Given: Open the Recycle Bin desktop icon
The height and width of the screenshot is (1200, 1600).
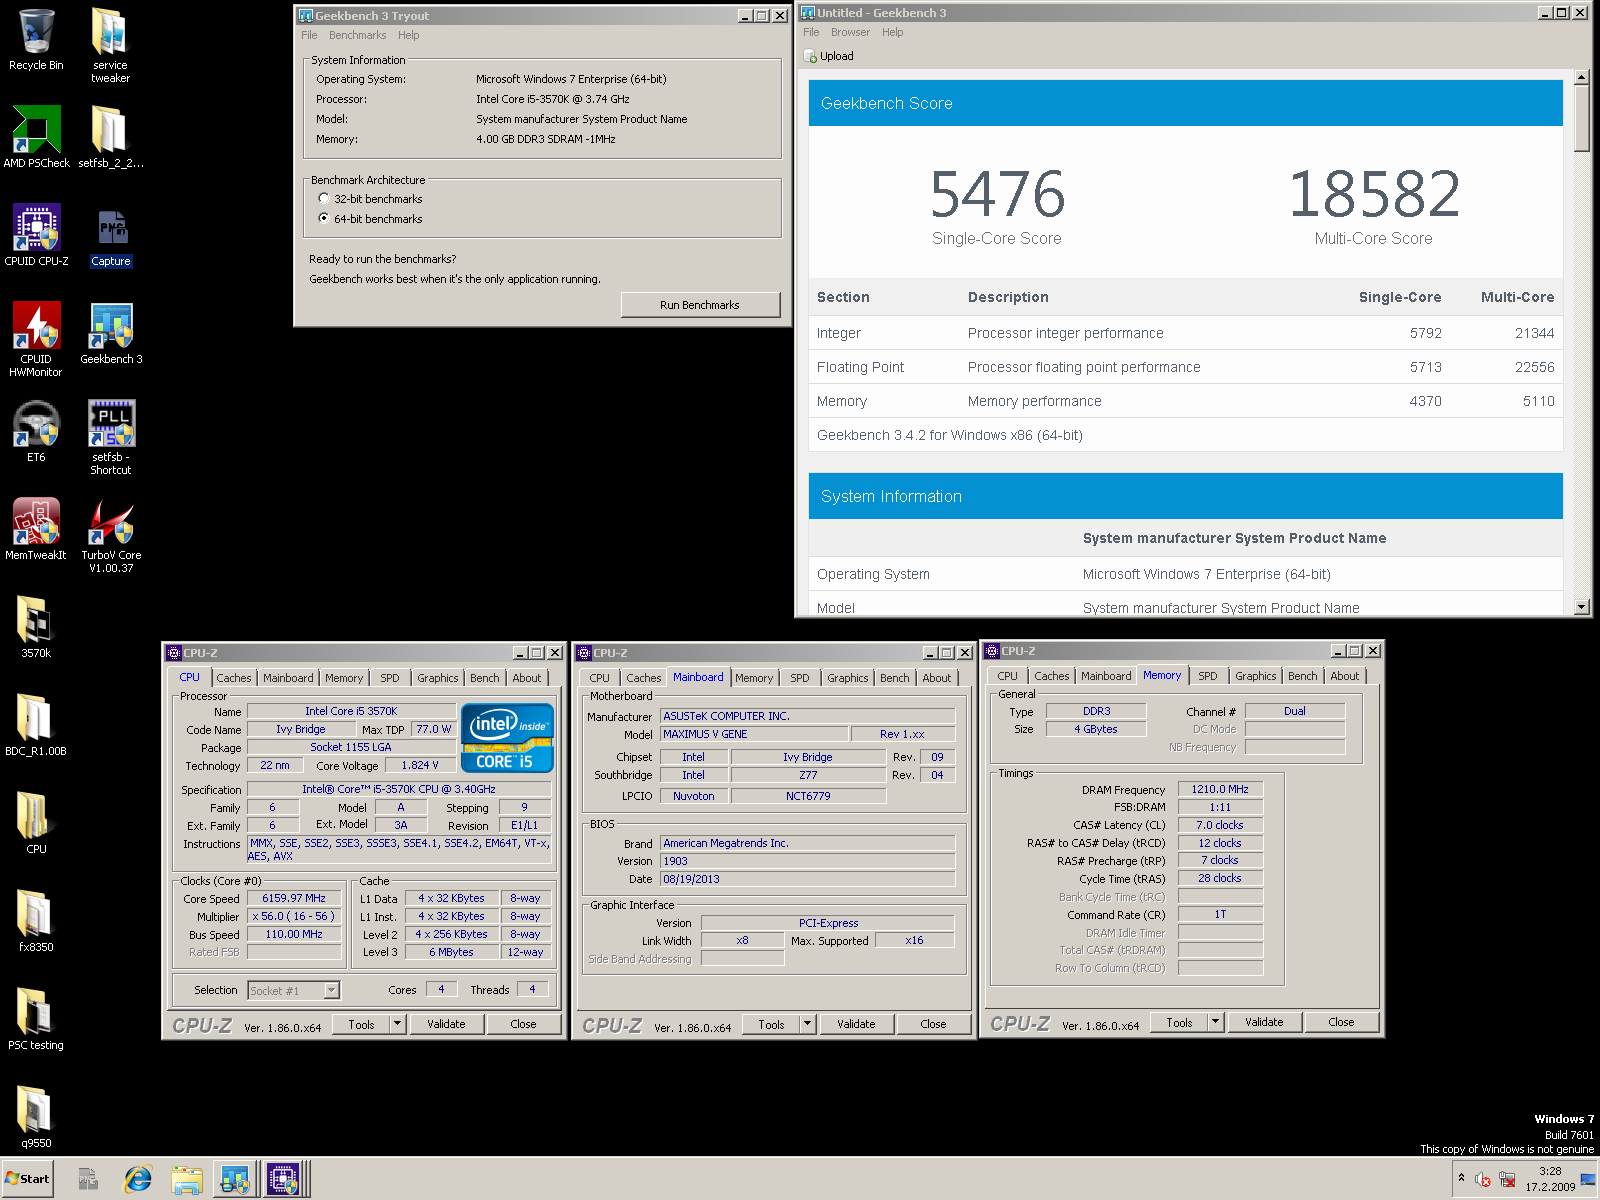Looking at the screenshot, I should [36, 40].
